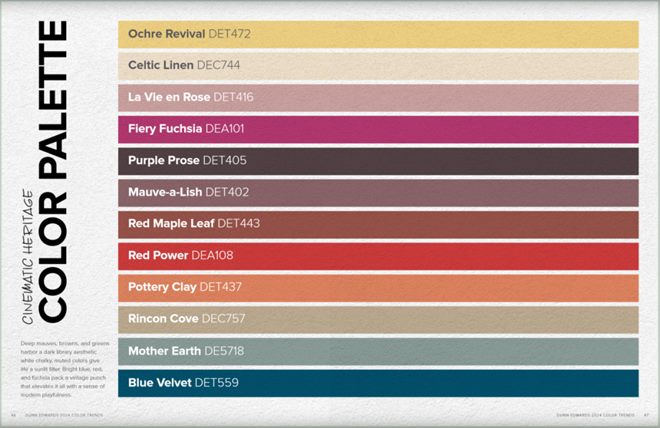This screenshot has height=428, width=660.
Task: Select the DEC757 code text
Action: coord(224,319)
